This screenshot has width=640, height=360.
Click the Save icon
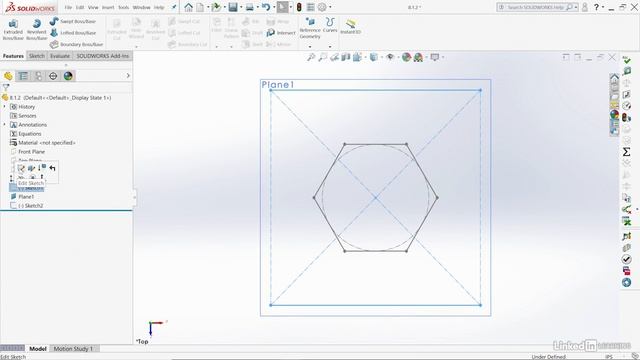(x=233, y=7)
